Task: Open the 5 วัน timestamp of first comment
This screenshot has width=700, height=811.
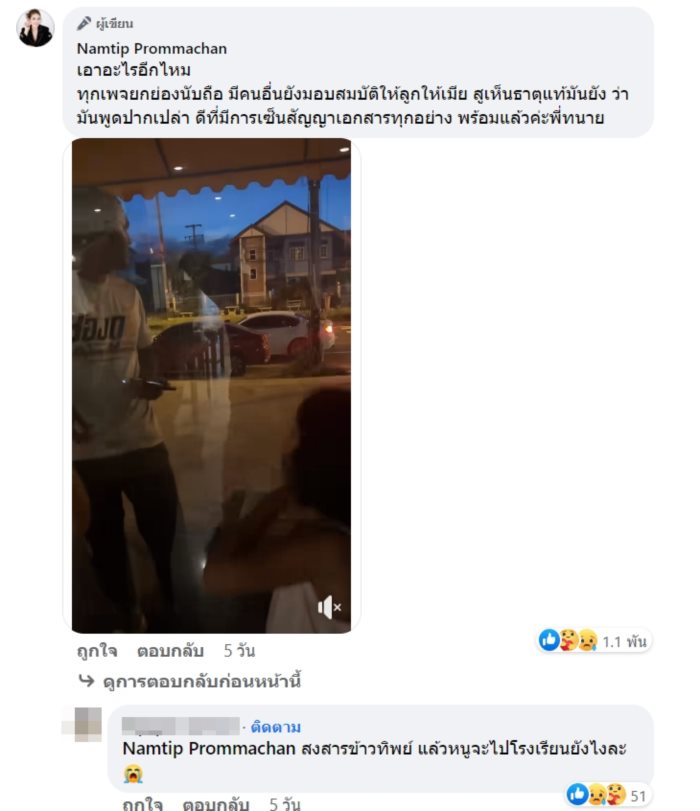Action: coord(239,651)
